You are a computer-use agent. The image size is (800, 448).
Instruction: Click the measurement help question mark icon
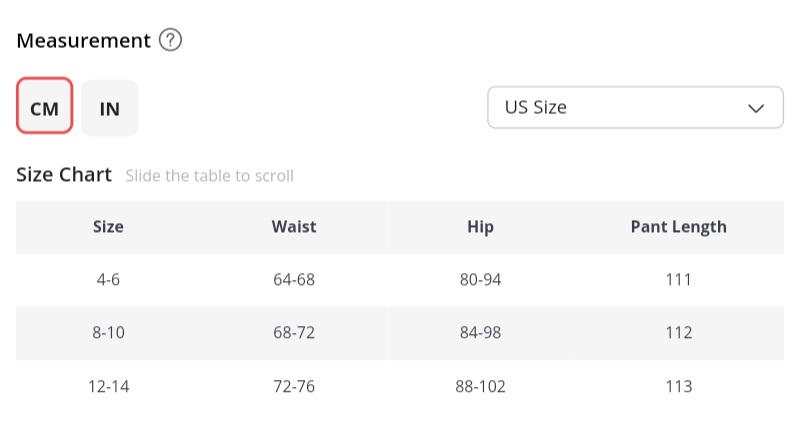click(171, 41)
